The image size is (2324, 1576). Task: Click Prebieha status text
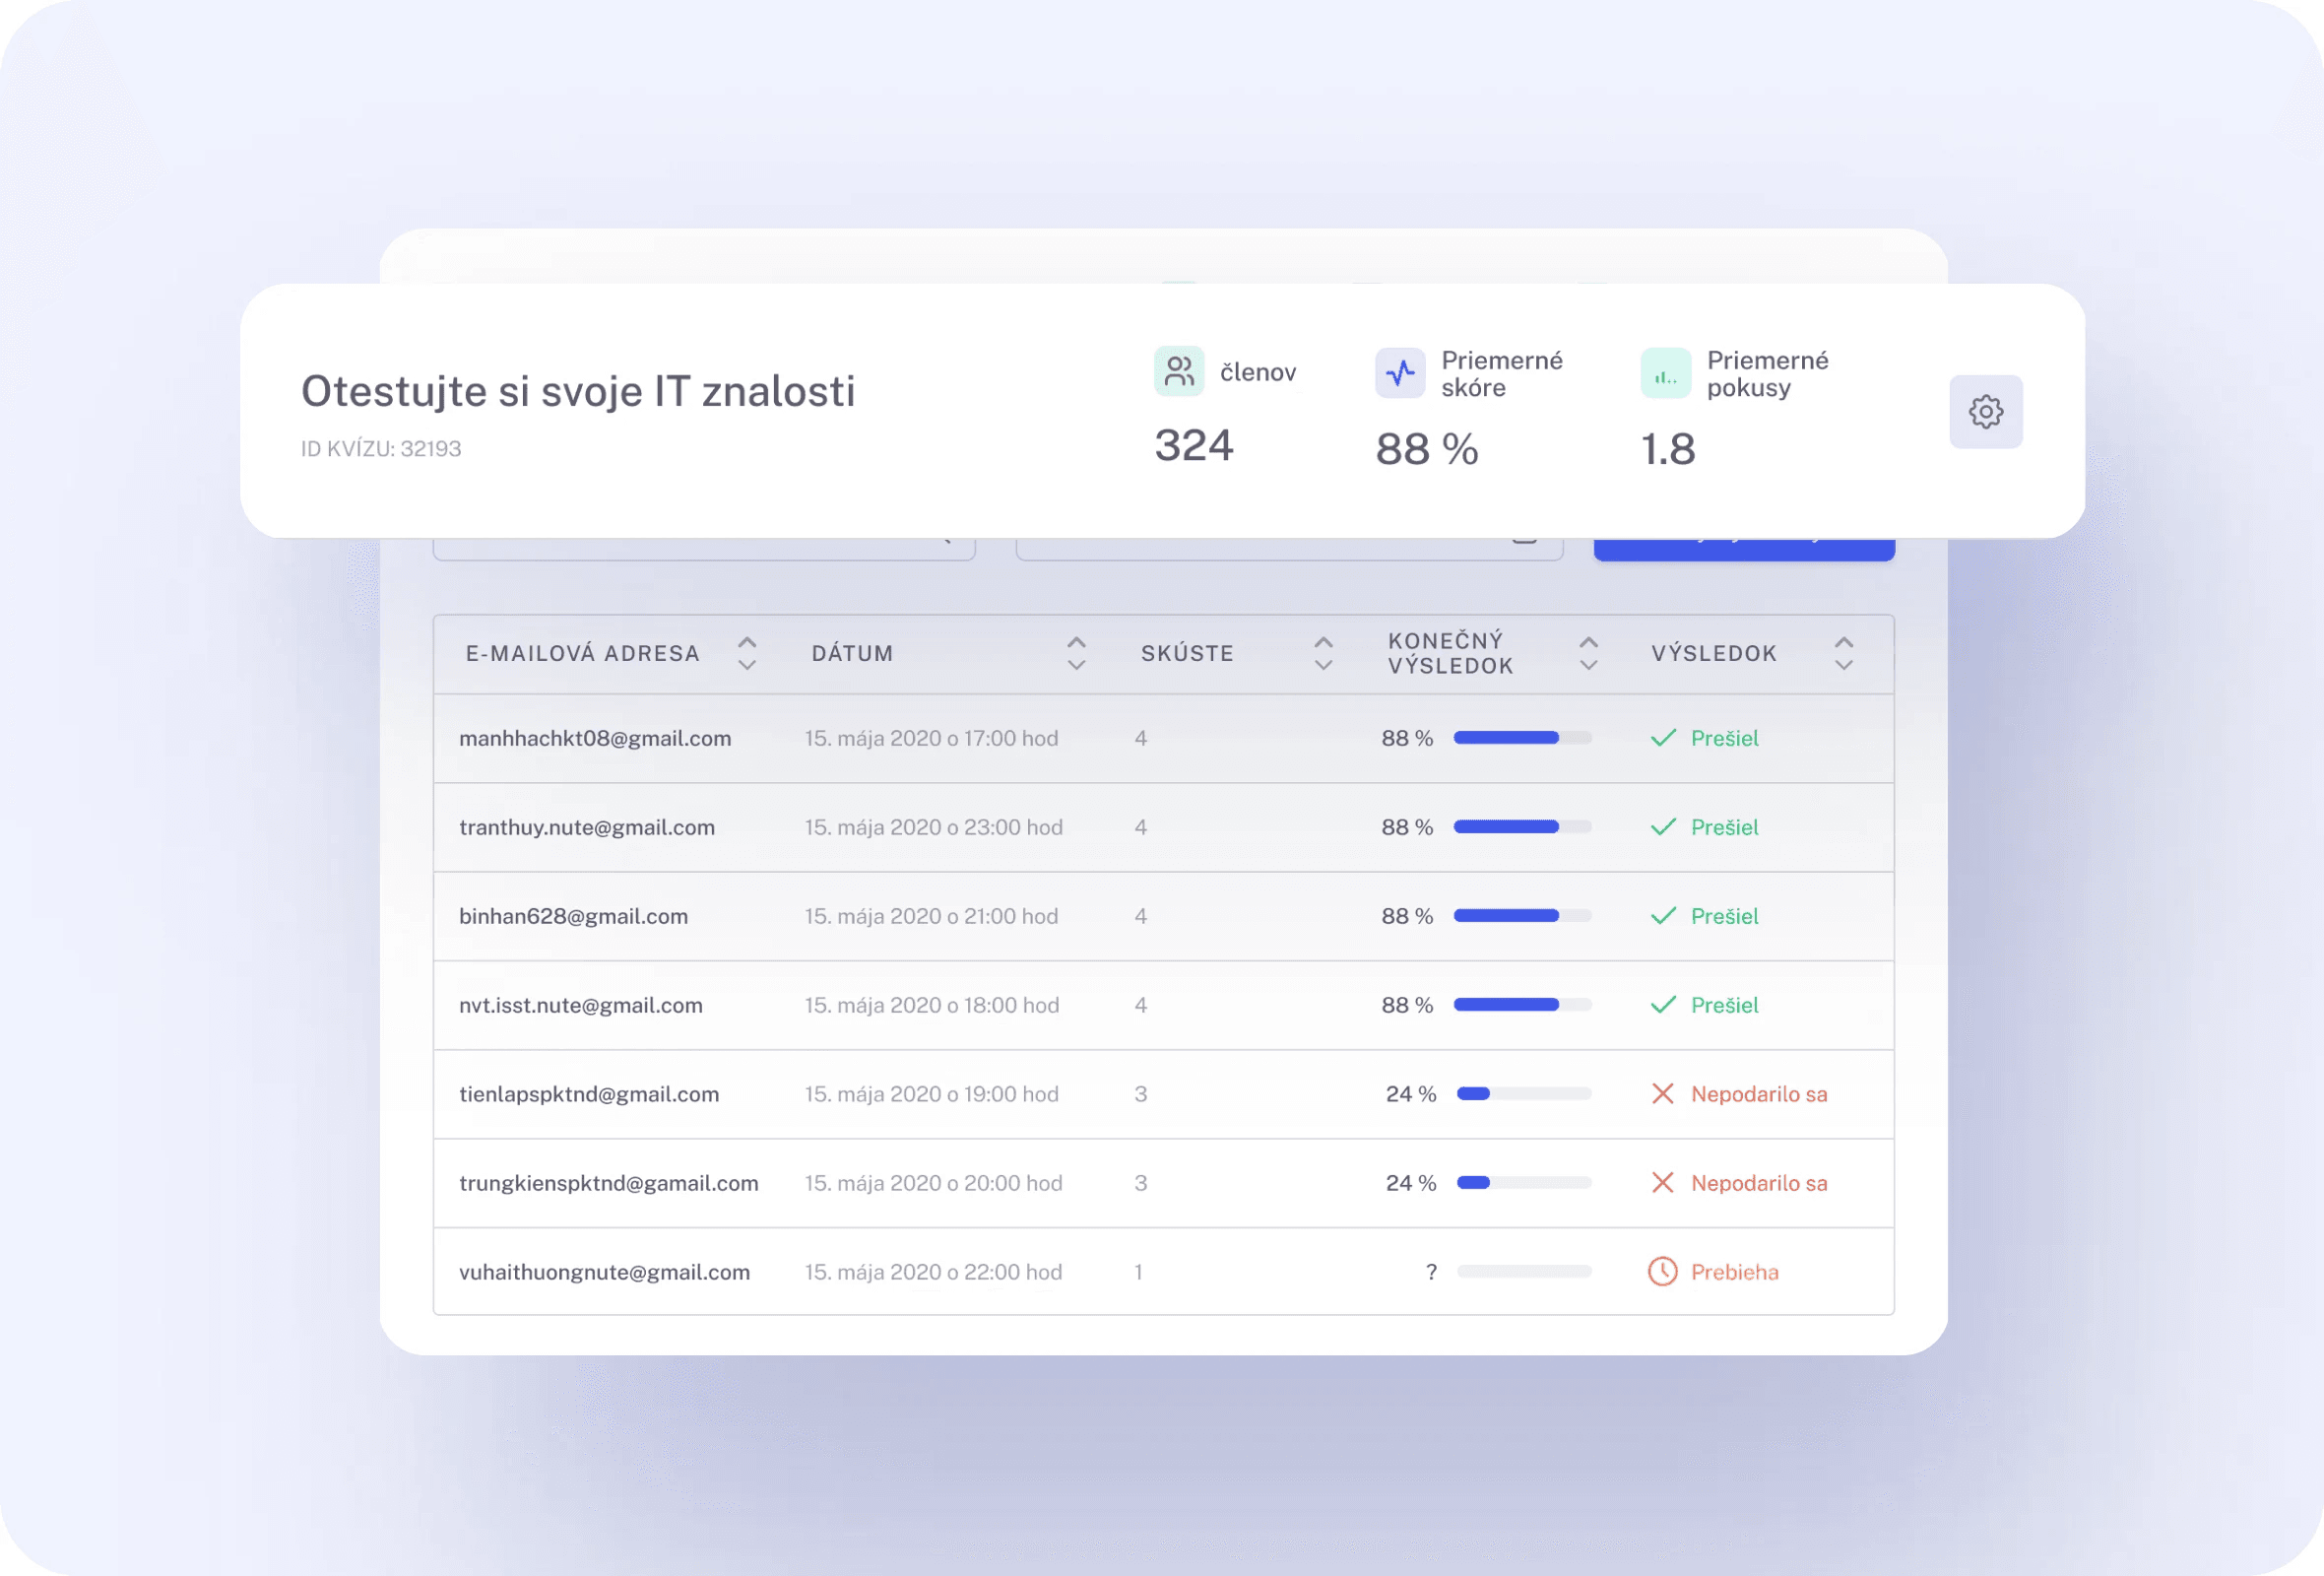(x=1735, y=1272)
